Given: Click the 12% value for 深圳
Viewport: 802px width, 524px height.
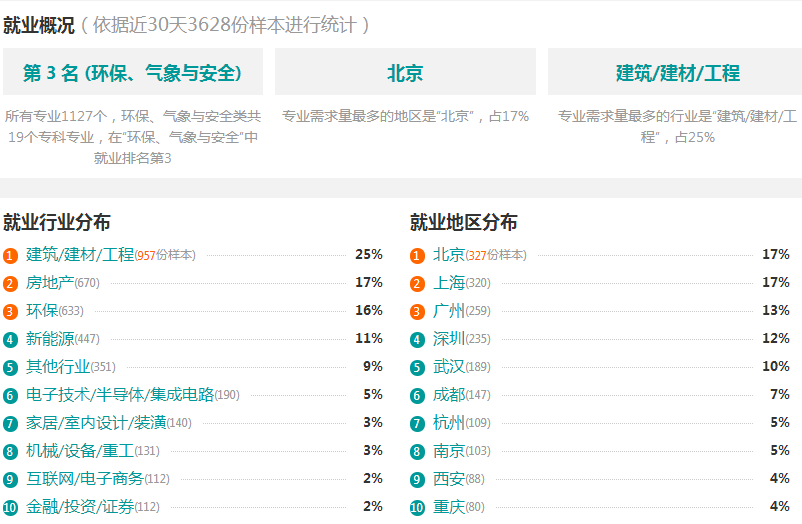Looking at the screenshot, I should (776, 339).
